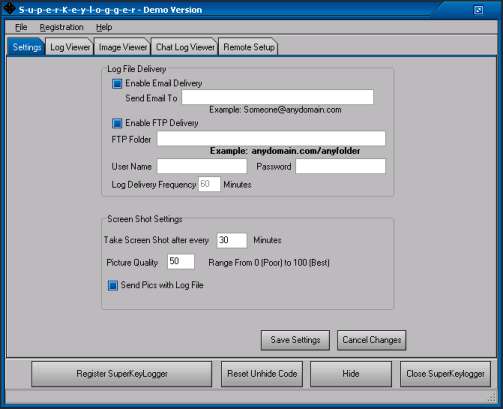
Task: Click the screen shot interval minutes field
Action: (x=232, y=240)
